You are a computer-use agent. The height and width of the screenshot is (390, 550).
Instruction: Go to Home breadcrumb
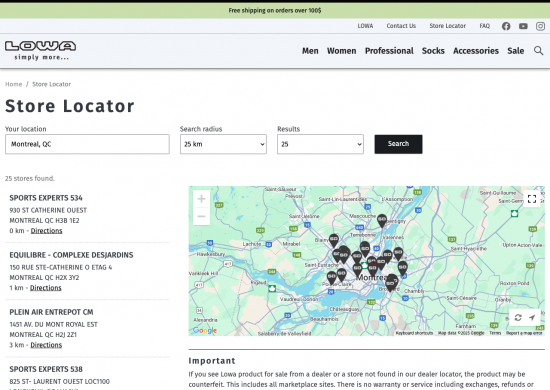[13, 84]
